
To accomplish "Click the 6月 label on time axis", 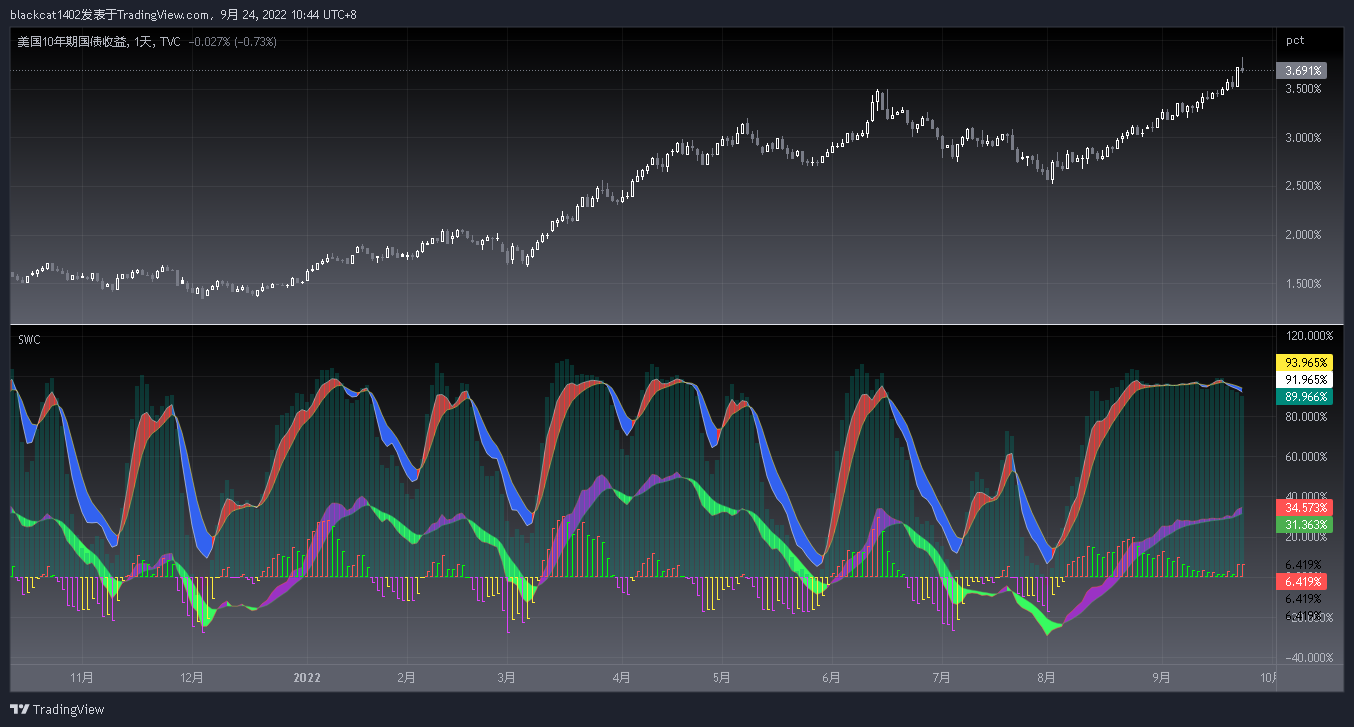I will [830, 677].
